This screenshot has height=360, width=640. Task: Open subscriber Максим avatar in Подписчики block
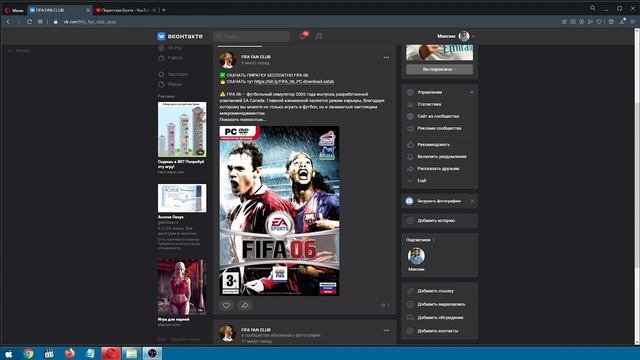(x=416, y=256)
